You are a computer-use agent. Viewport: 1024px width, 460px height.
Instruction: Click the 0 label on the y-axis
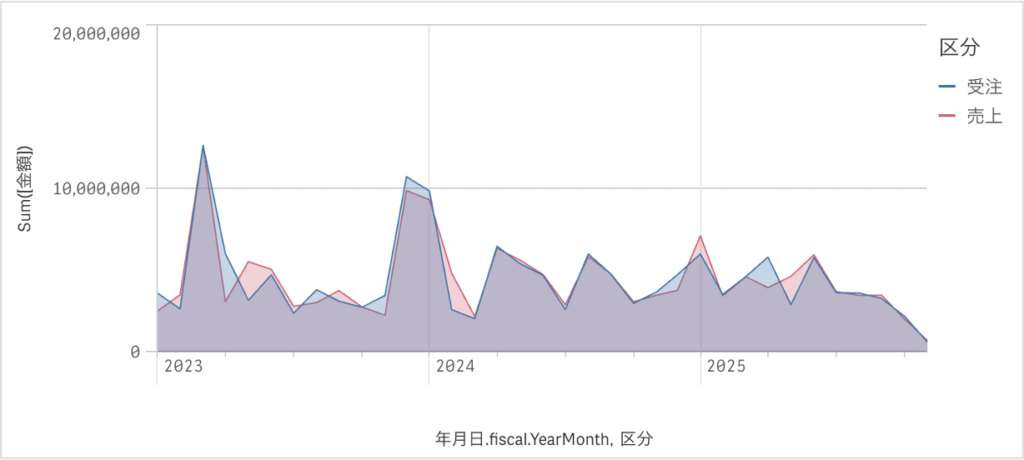pos(135,352)
